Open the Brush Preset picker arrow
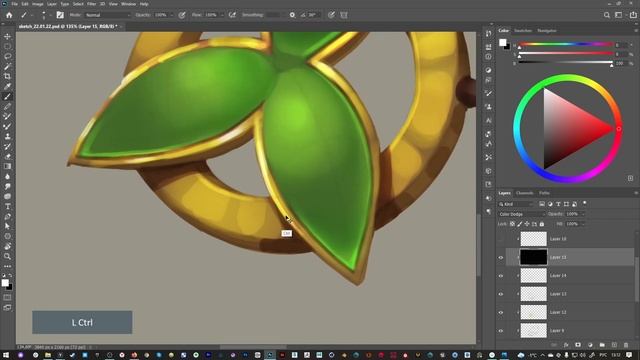The width and height of the screenshot is (640, 360). coord(50,15)
